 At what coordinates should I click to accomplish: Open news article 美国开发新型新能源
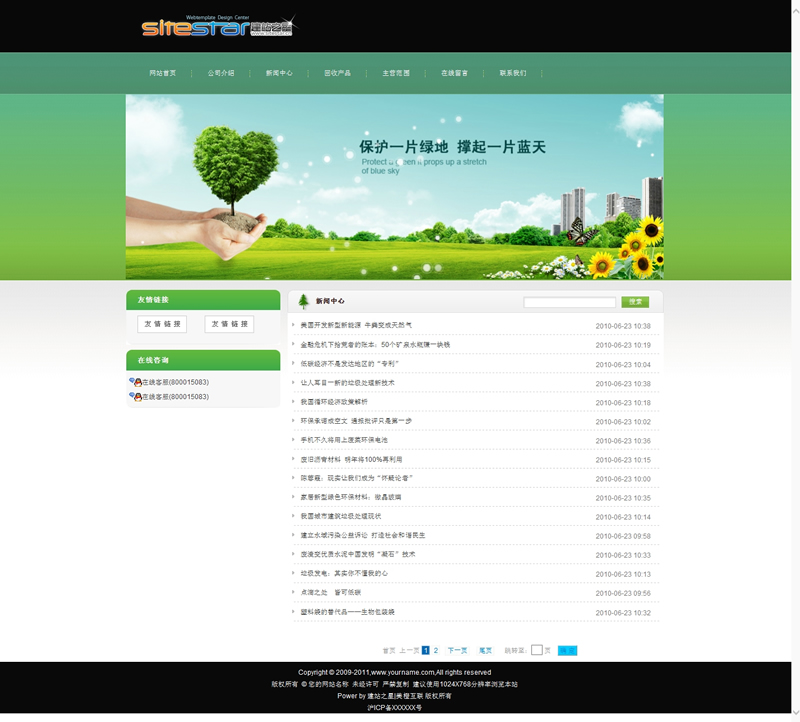tap(356, 326)
